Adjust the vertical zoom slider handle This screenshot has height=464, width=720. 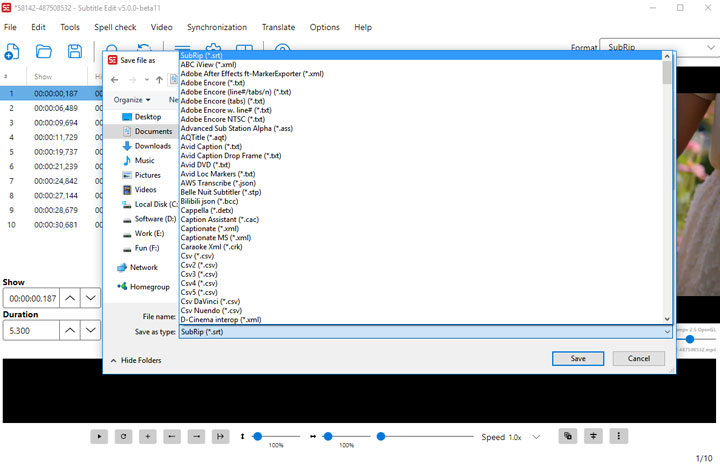click(258, 436)
